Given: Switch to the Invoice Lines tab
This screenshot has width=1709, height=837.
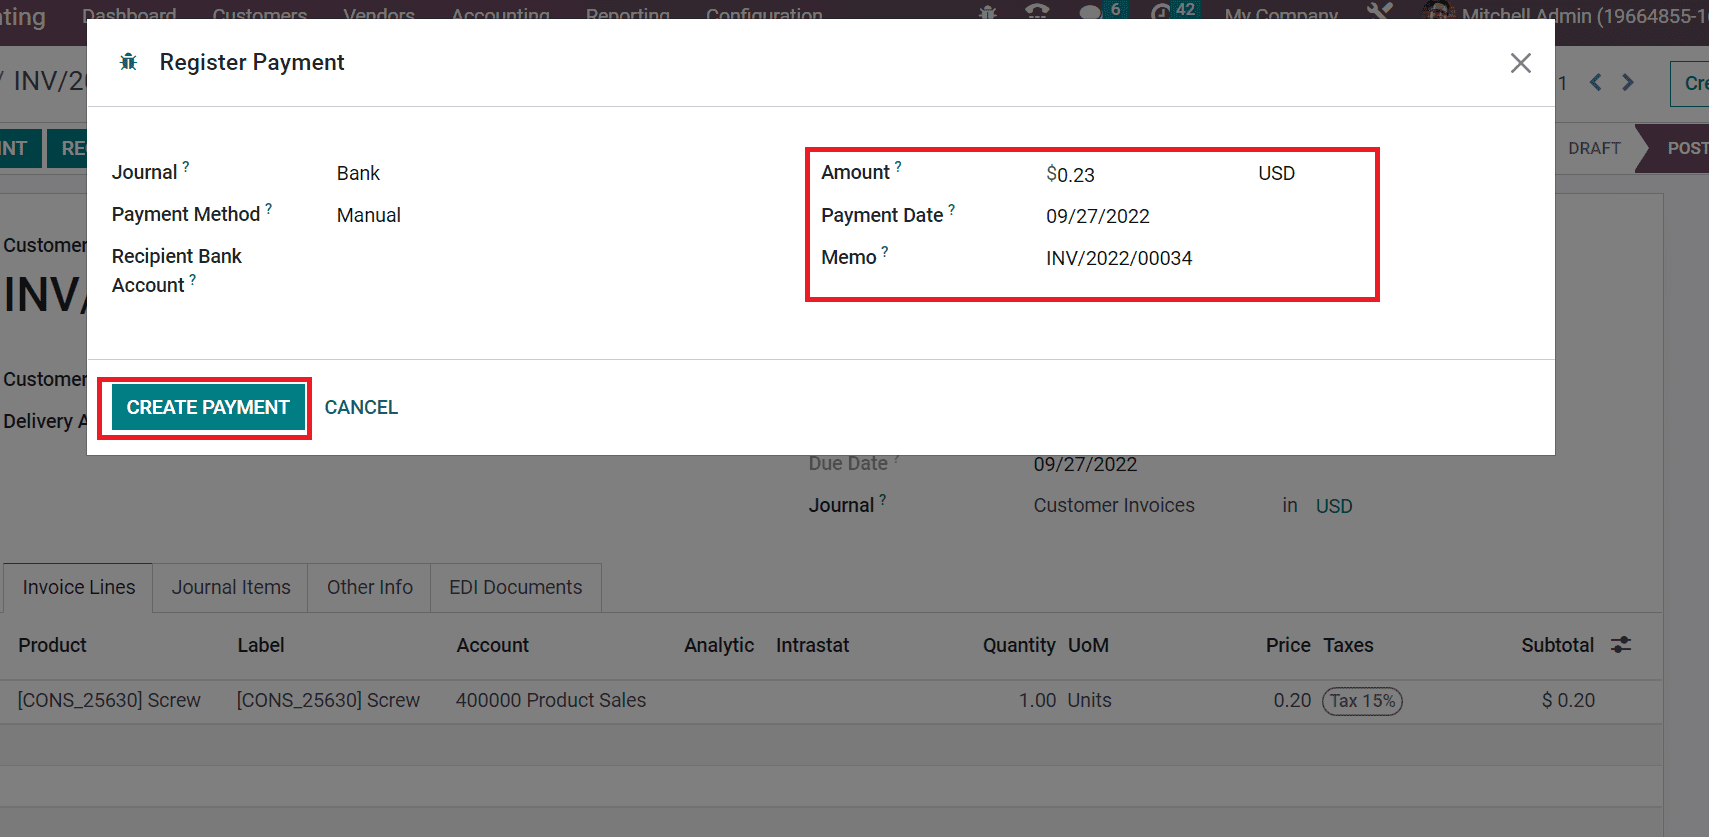Looking at the screenshot, I should coord(79,587).
